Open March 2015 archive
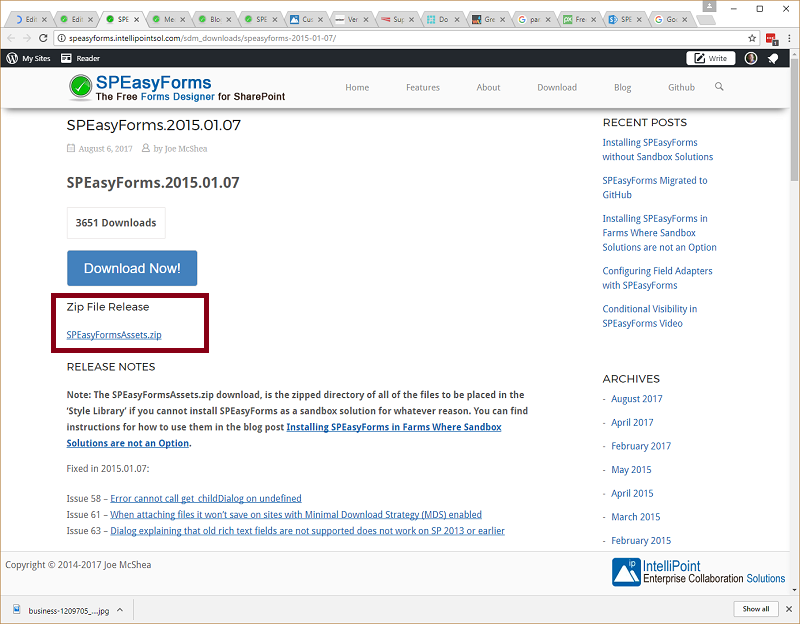The height and width of the screenshot is (624, 800). 636,517
